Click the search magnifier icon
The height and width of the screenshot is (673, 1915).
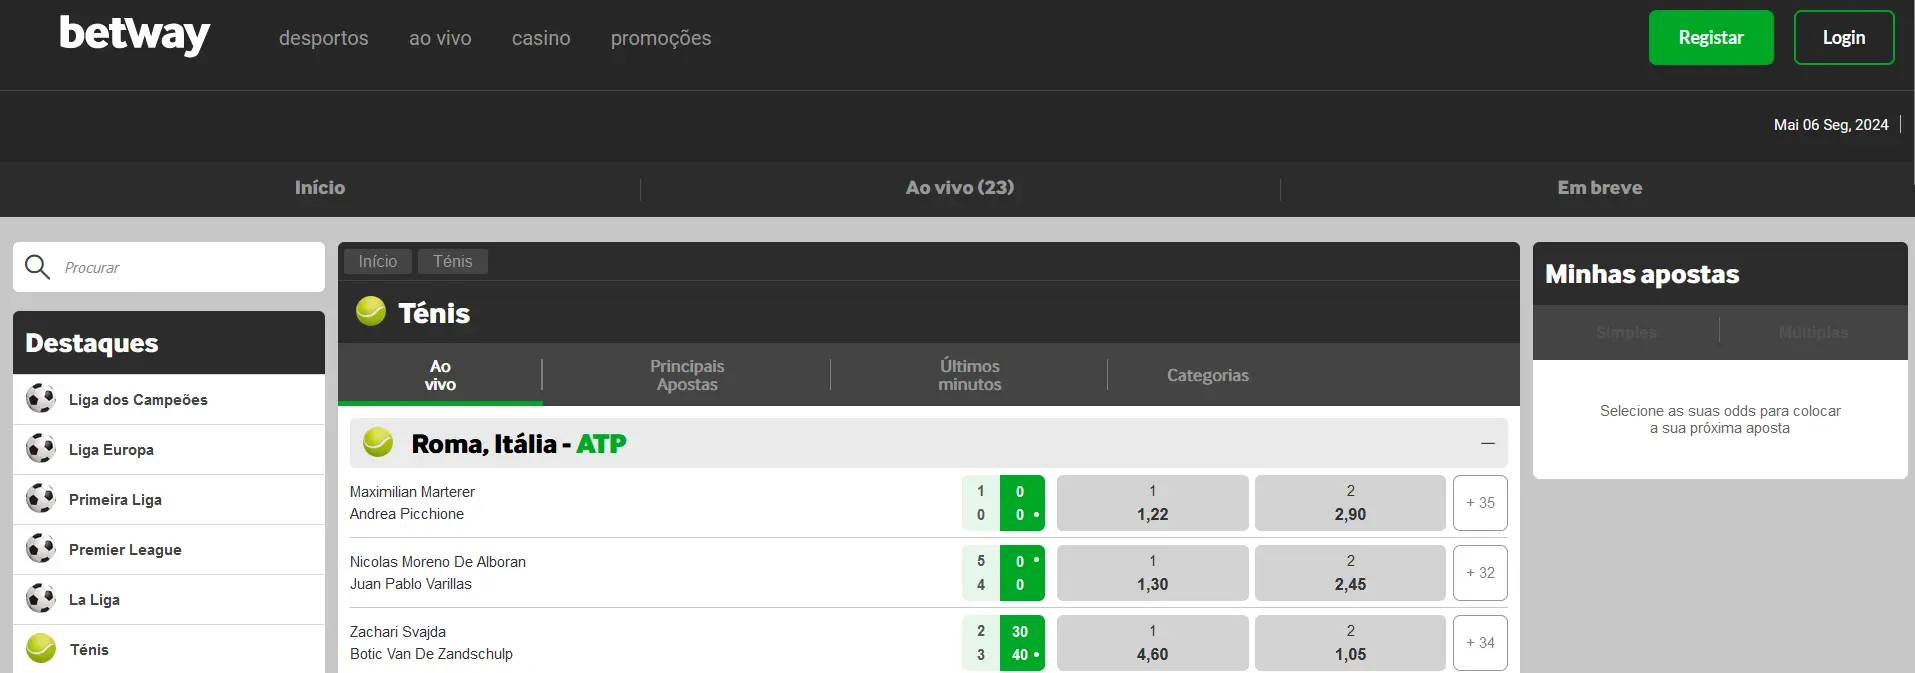pos(37,267)
